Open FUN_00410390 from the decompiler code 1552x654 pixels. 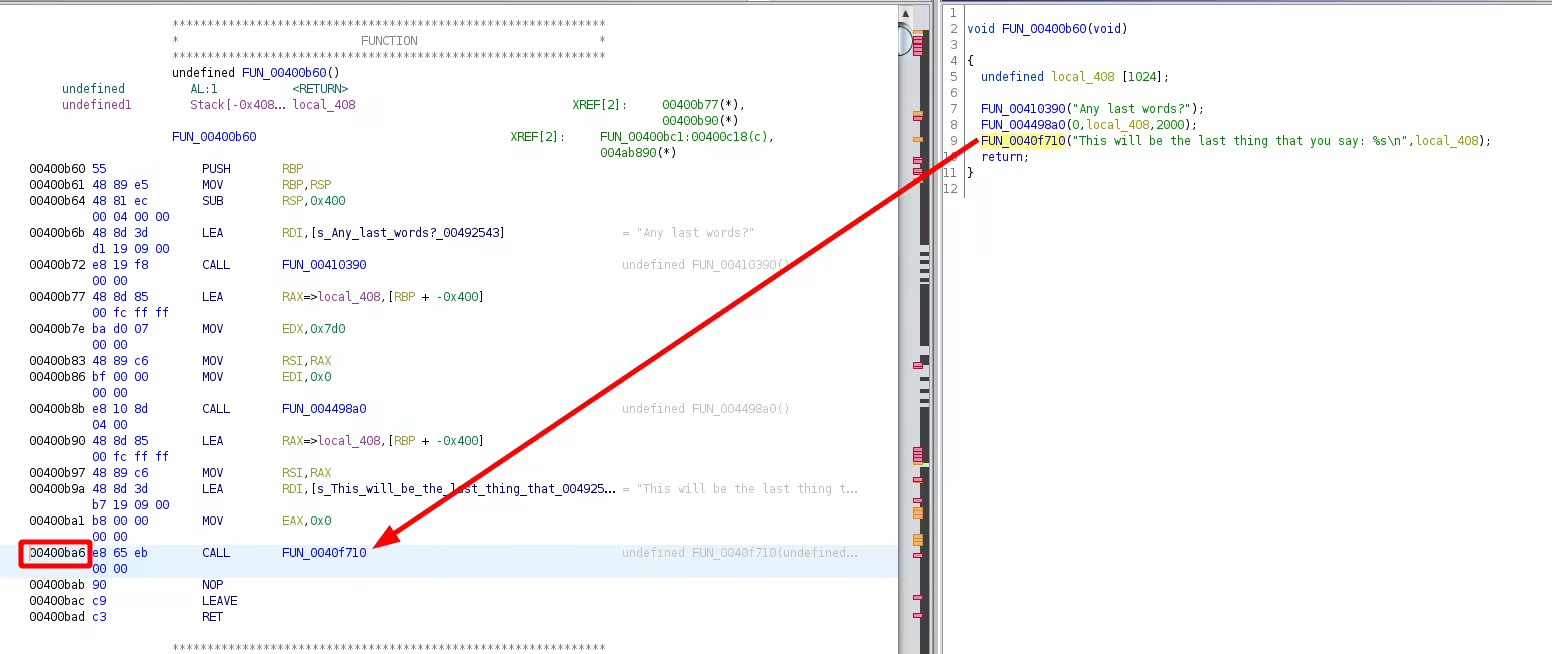coord(1023,109)
